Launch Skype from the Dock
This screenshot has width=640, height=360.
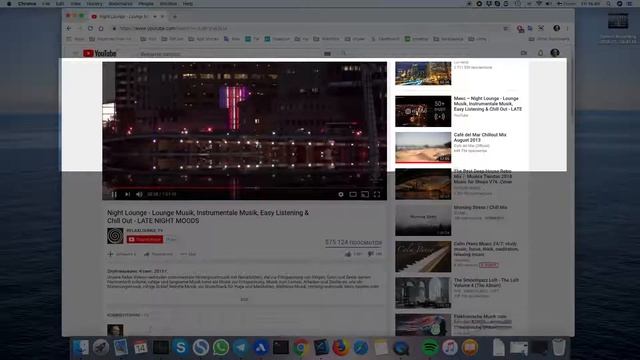[x=180, y=347]
